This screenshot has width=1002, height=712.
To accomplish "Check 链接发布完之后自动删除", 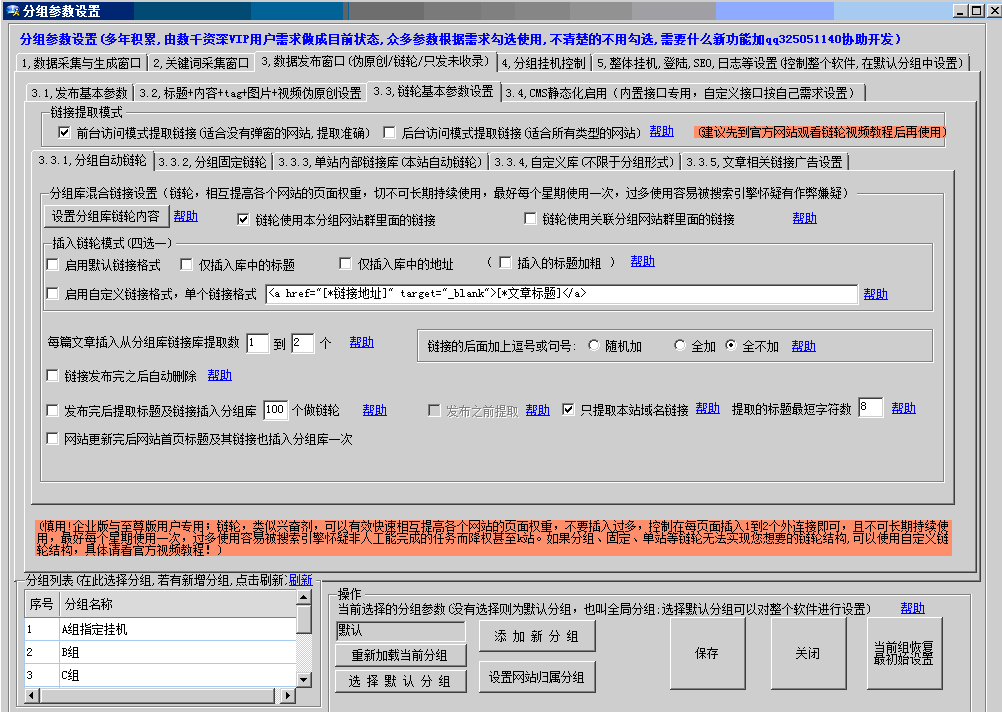I will (x=52, y=376).
